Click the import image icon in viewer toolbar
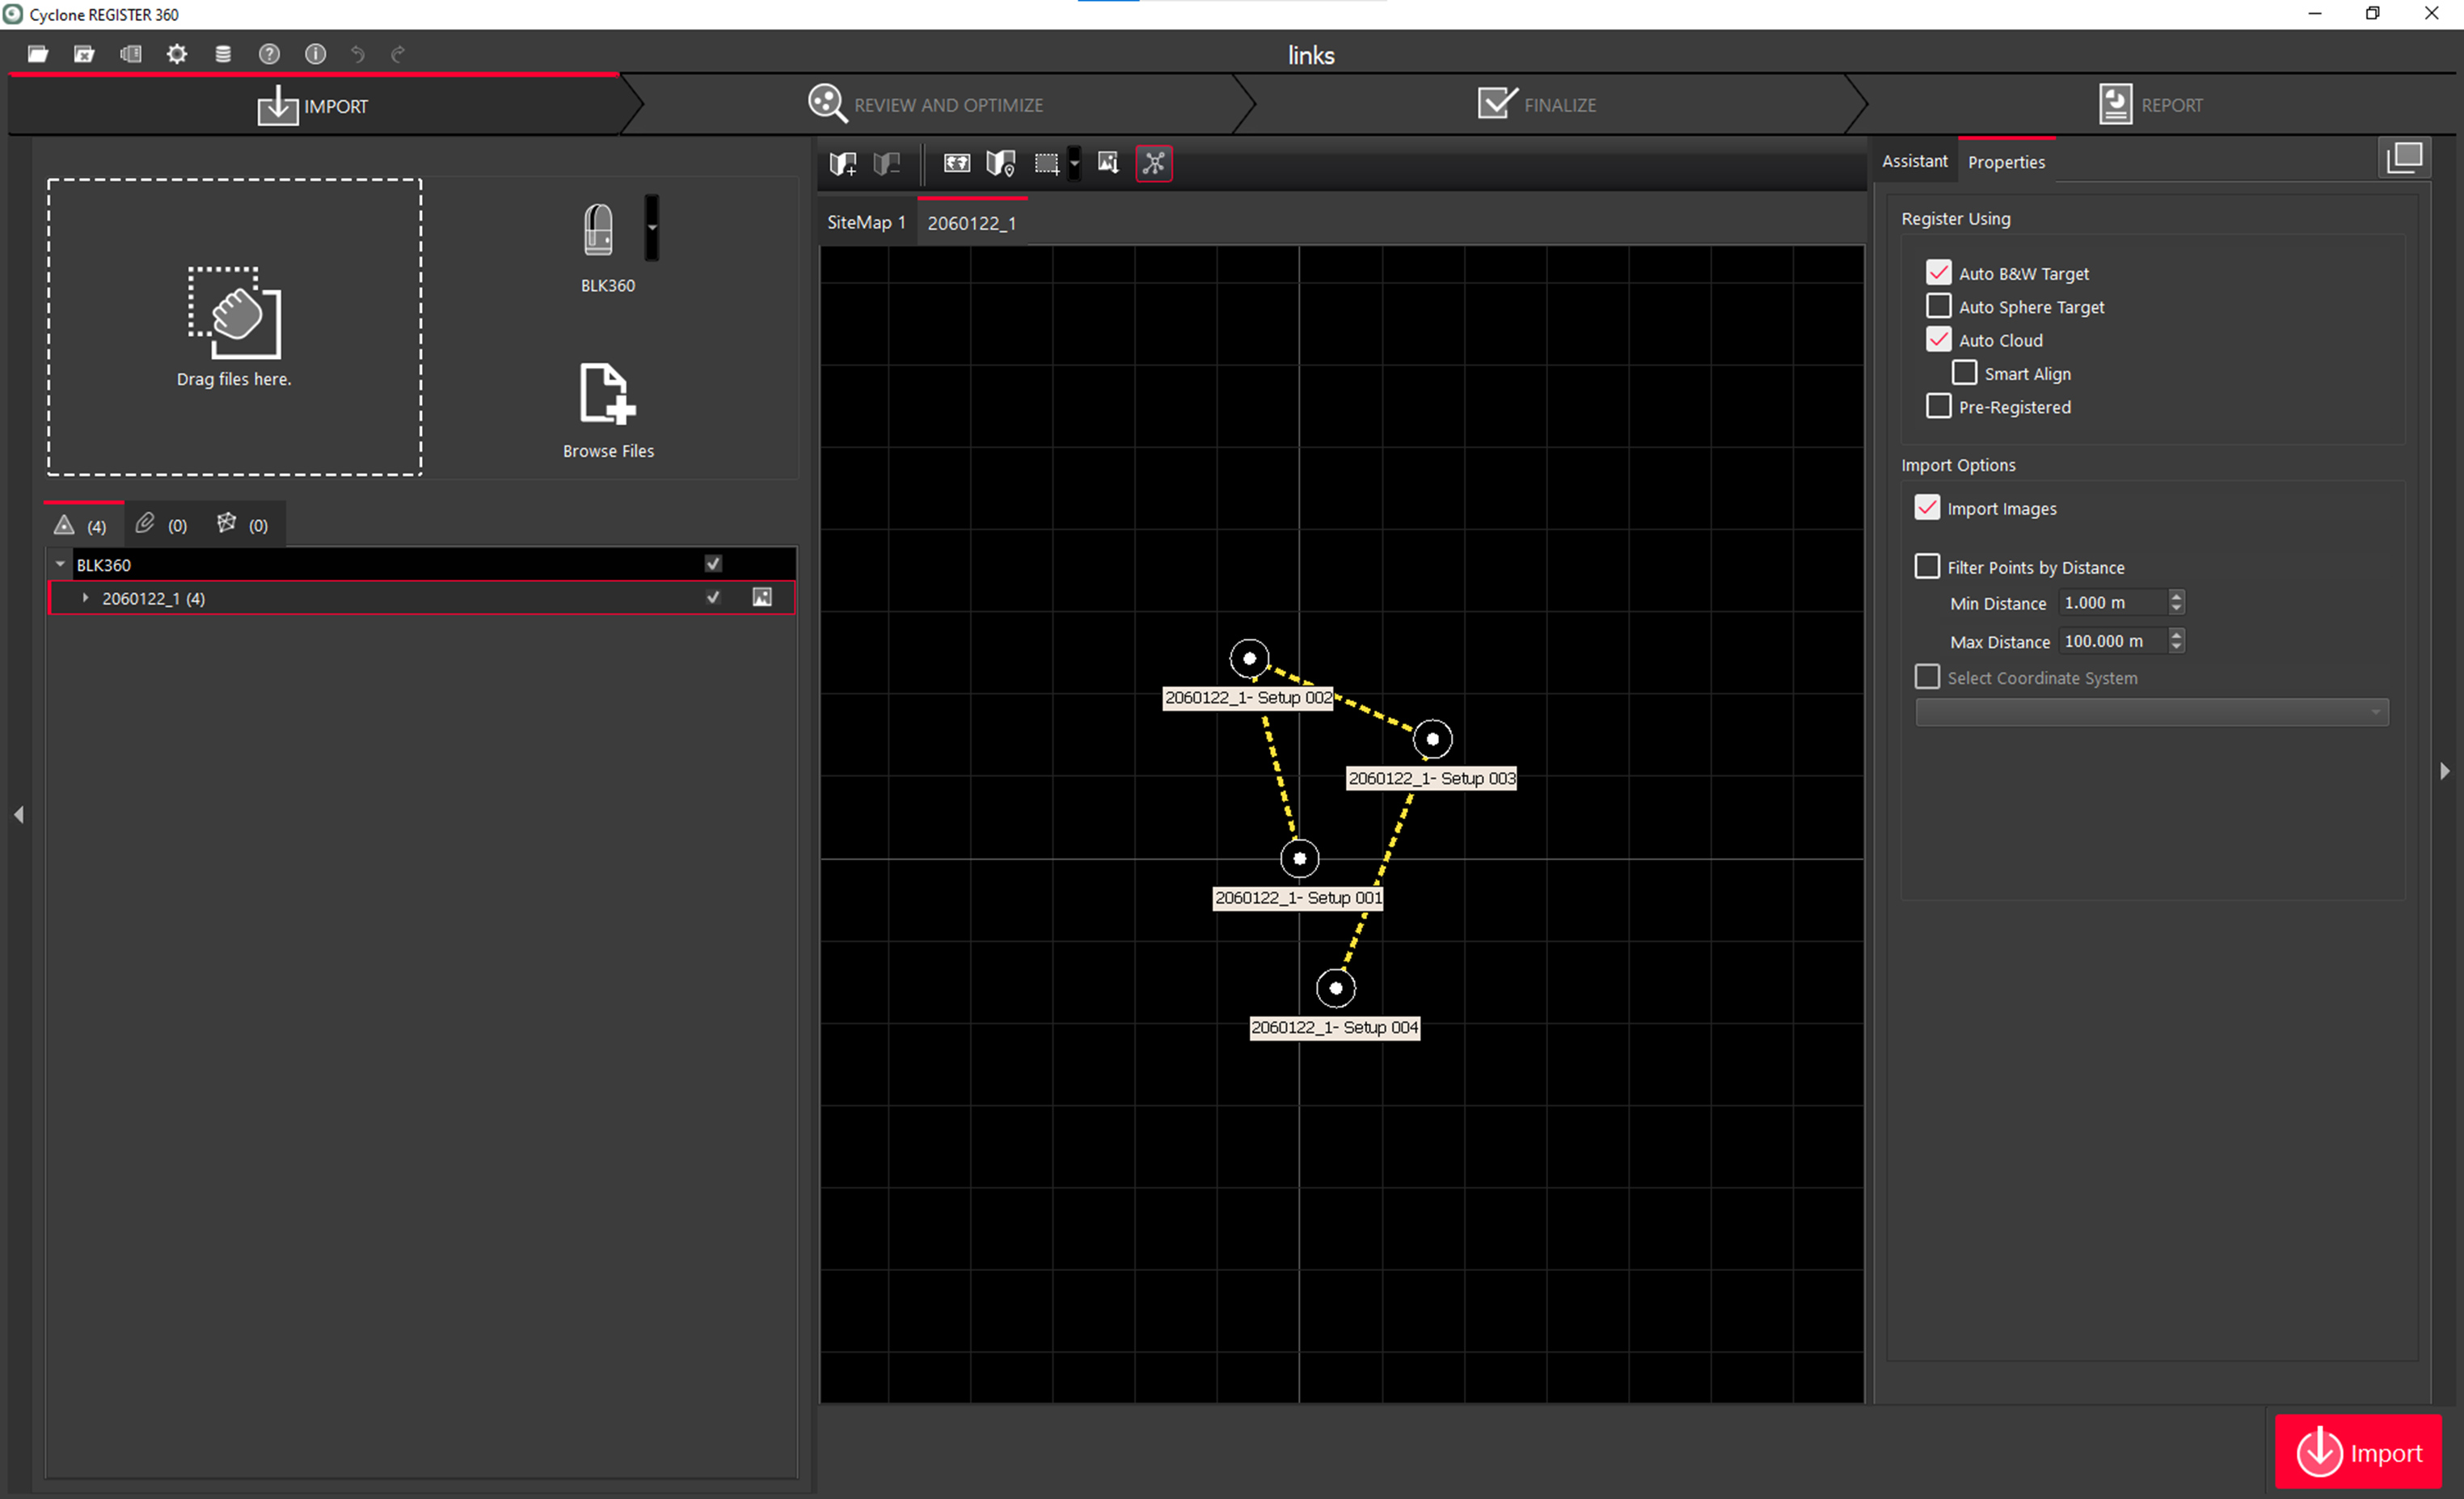This screenshot has width=2464, height=1499. pos(1107,163)
